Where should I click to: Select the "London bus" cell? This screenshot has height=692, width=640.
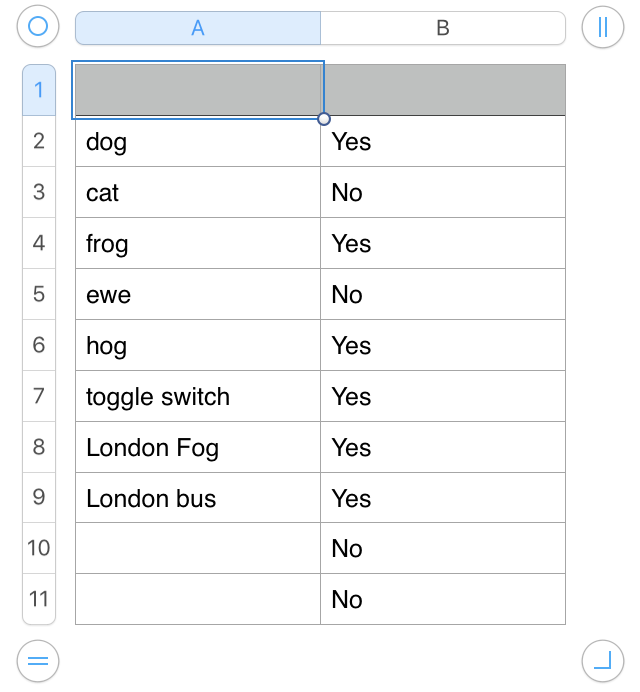[x=198, y=499]
